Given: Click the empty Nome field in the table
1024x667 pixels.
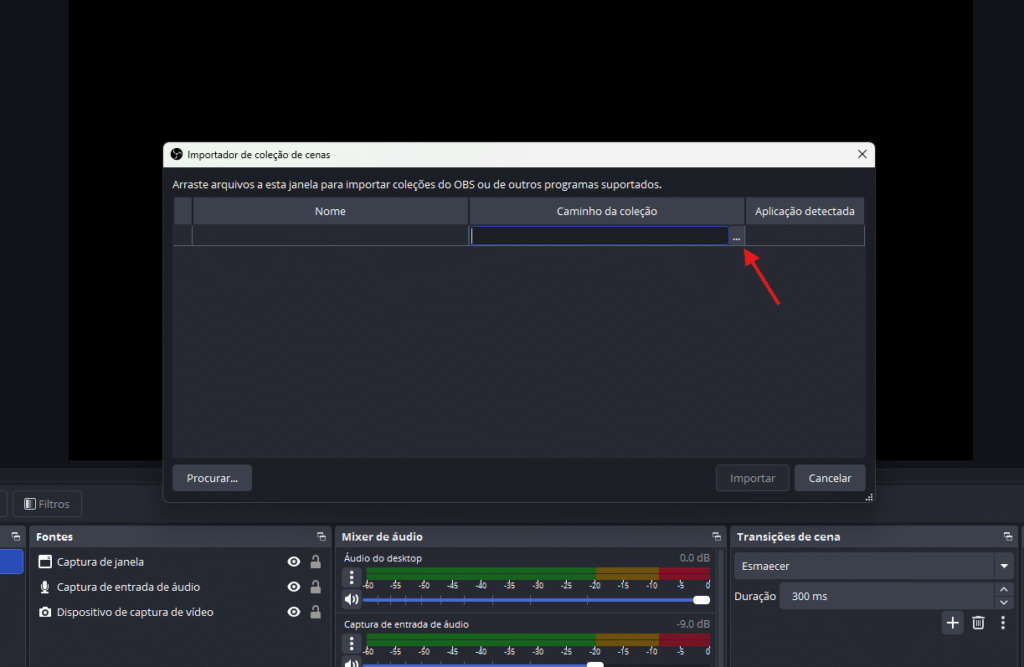Looking at the screenshot, I should (330, 236).
